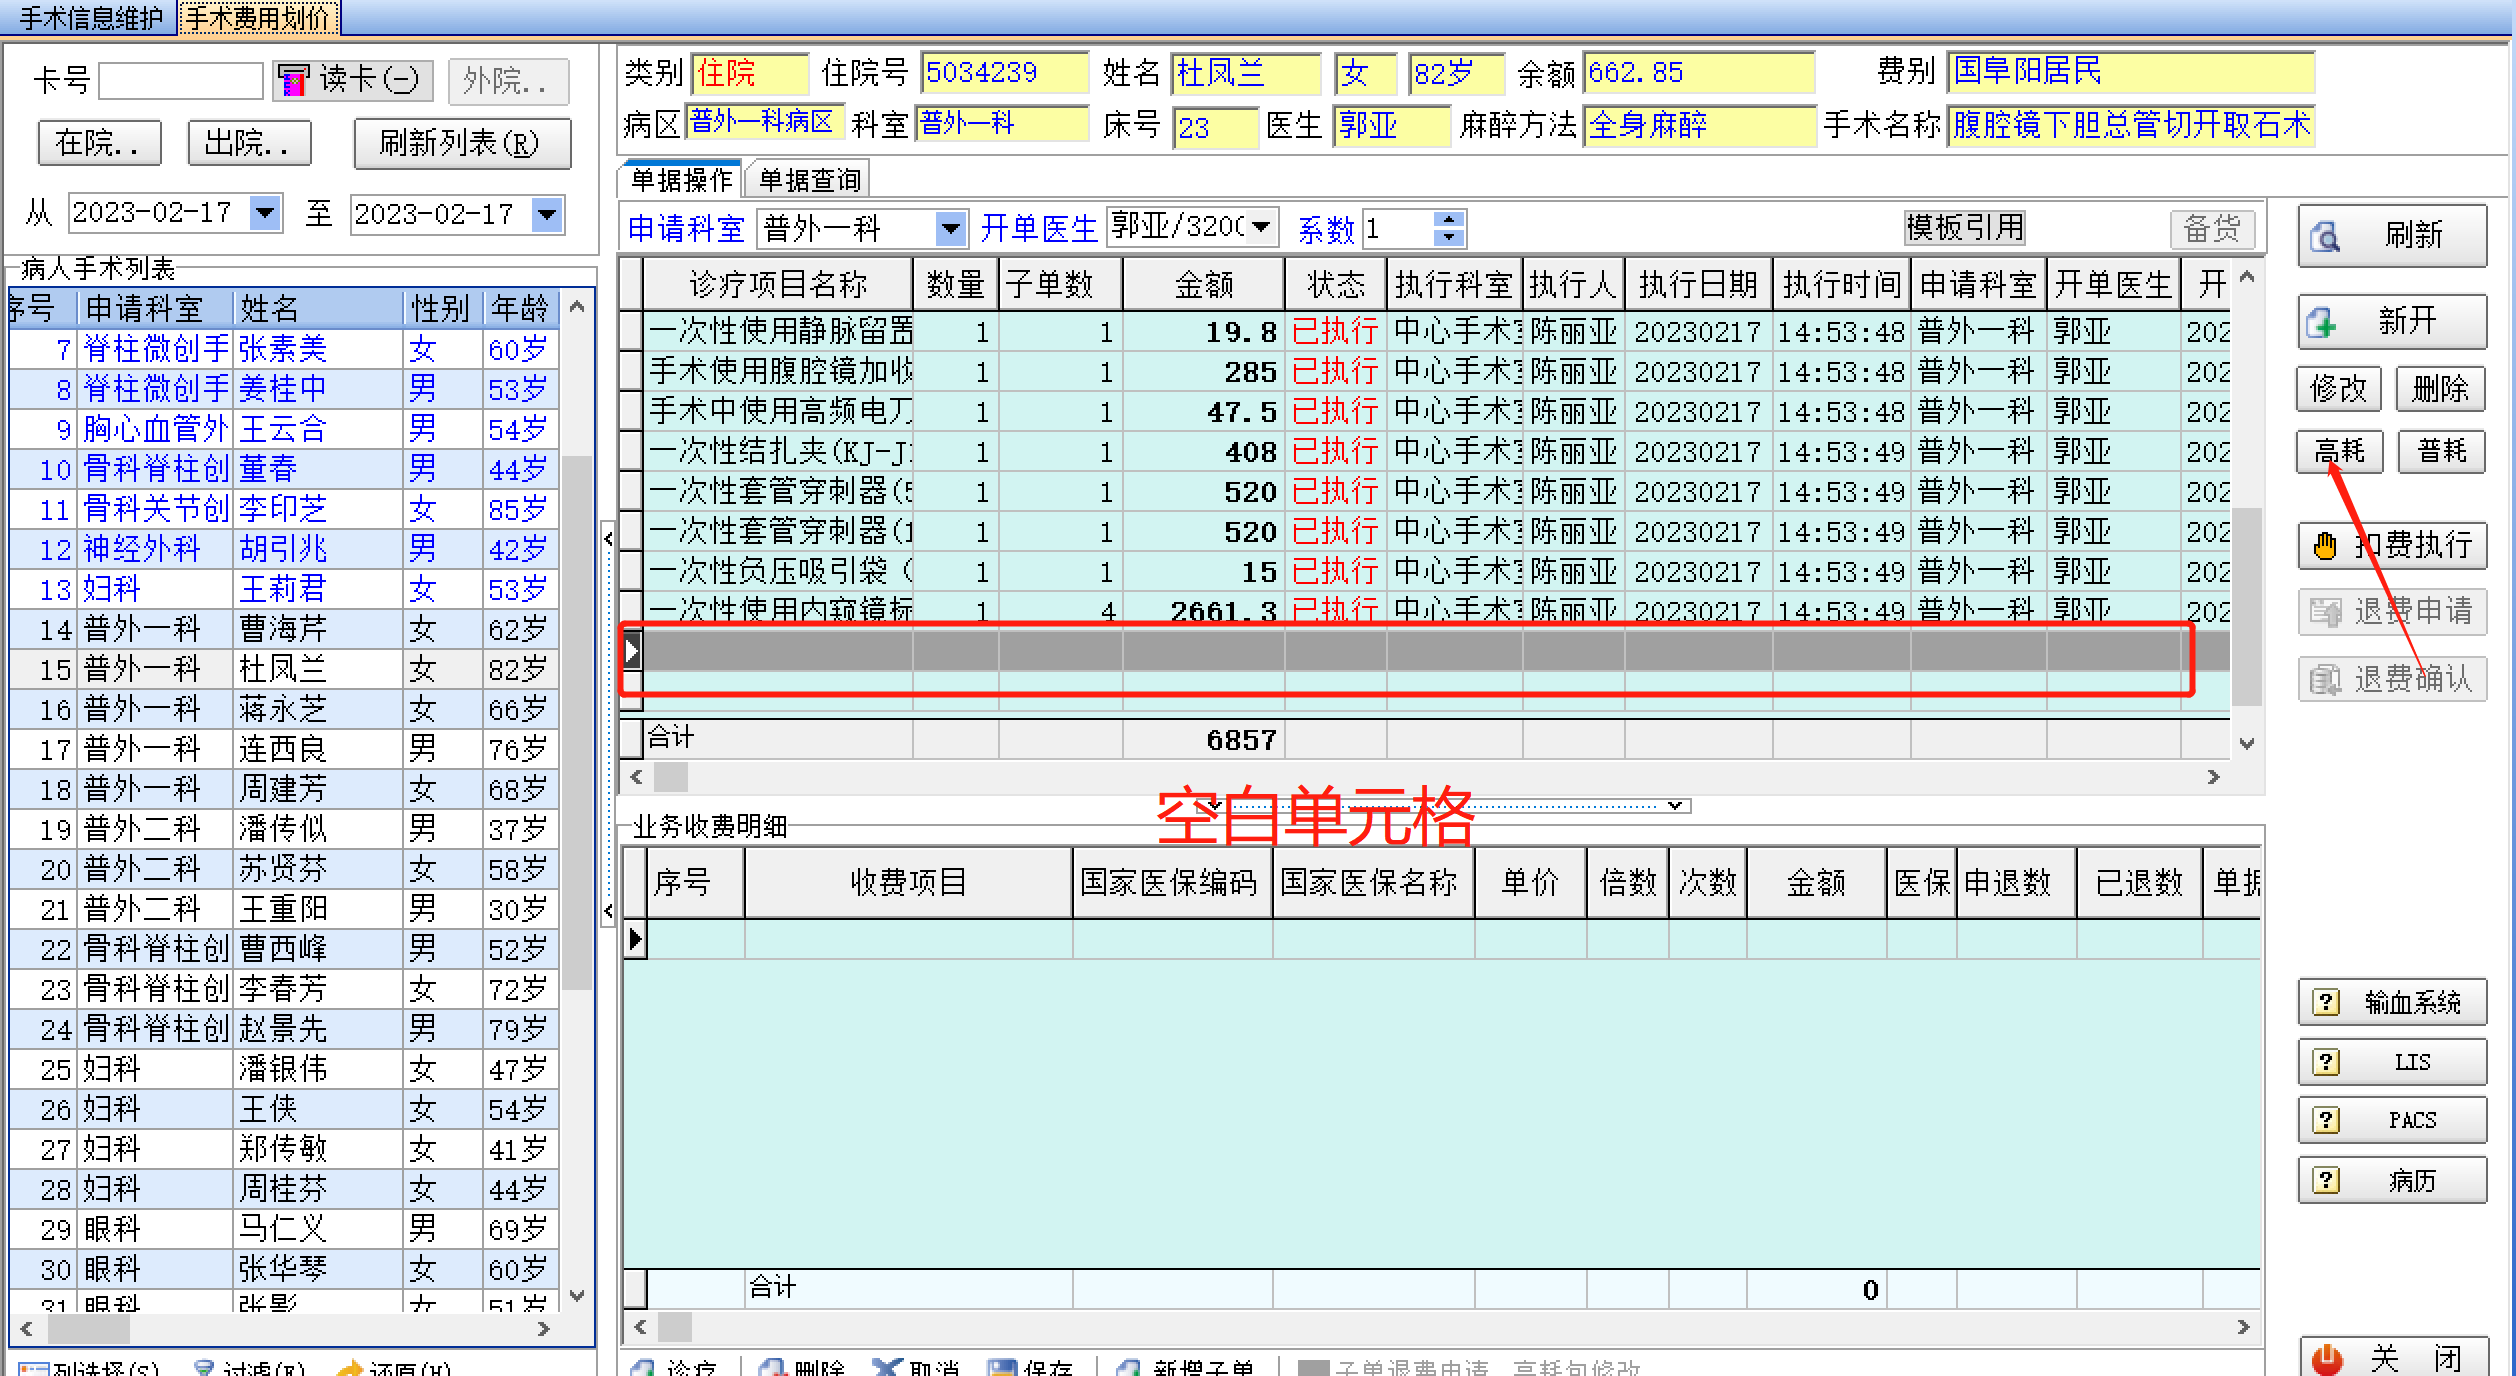2516x1376 pixels.
Task: Open the 单据查询 tab
Action: pyautogui.click(x=809, y=180)
